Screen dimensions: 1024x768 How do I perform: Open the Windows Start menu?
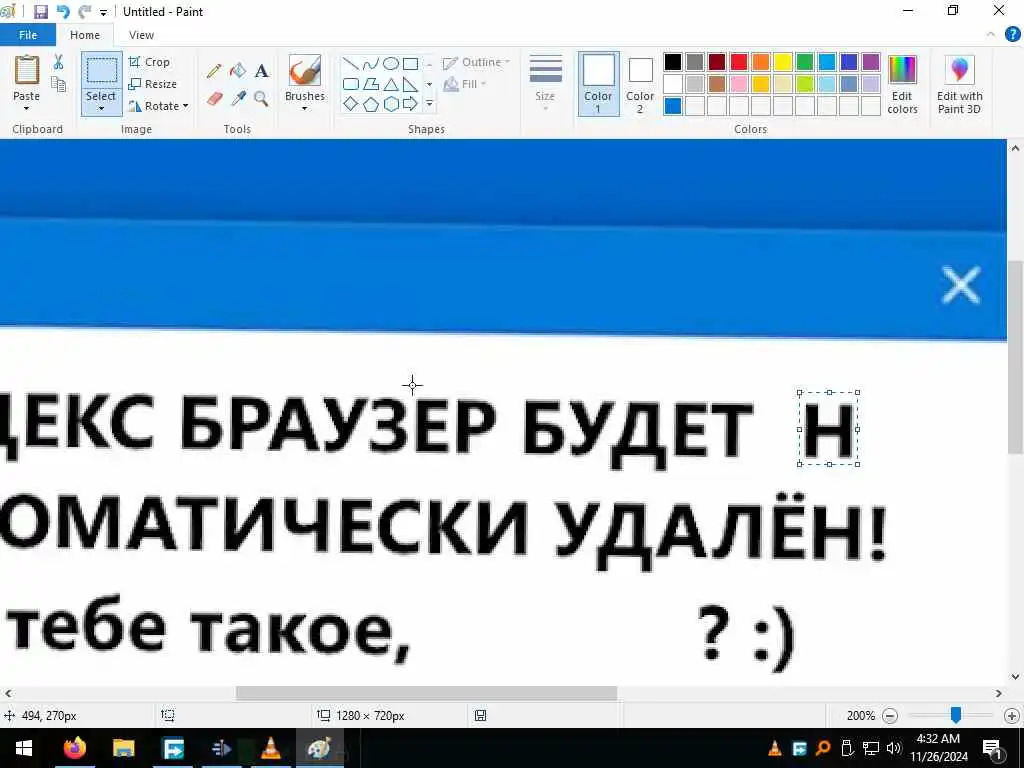[24, 748]
